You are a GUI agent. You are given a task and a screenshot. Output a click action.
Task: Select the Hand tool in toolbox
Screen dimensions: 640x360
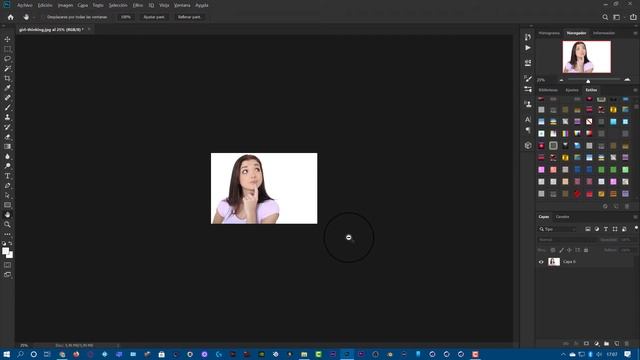click(x=7, y=215)
